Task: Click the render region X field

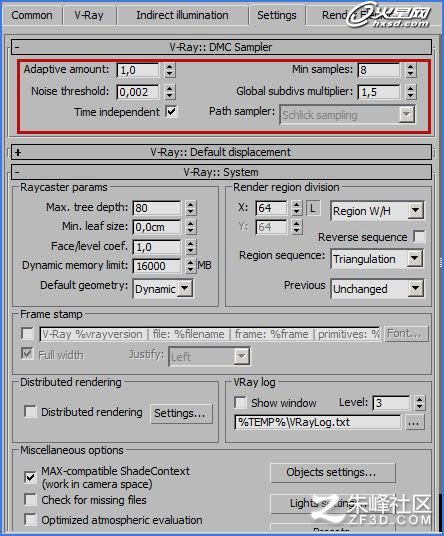Action: click(271, 208)
